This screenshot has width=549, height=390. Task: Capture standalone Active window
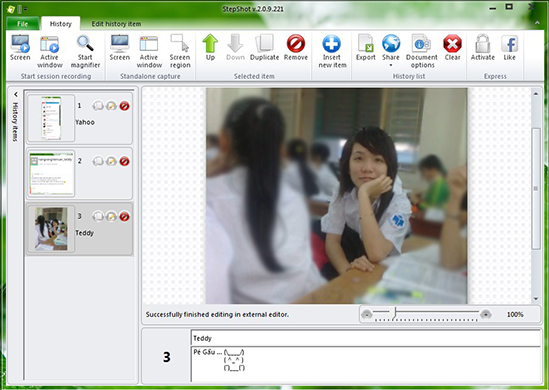click(x=149, y=52)
